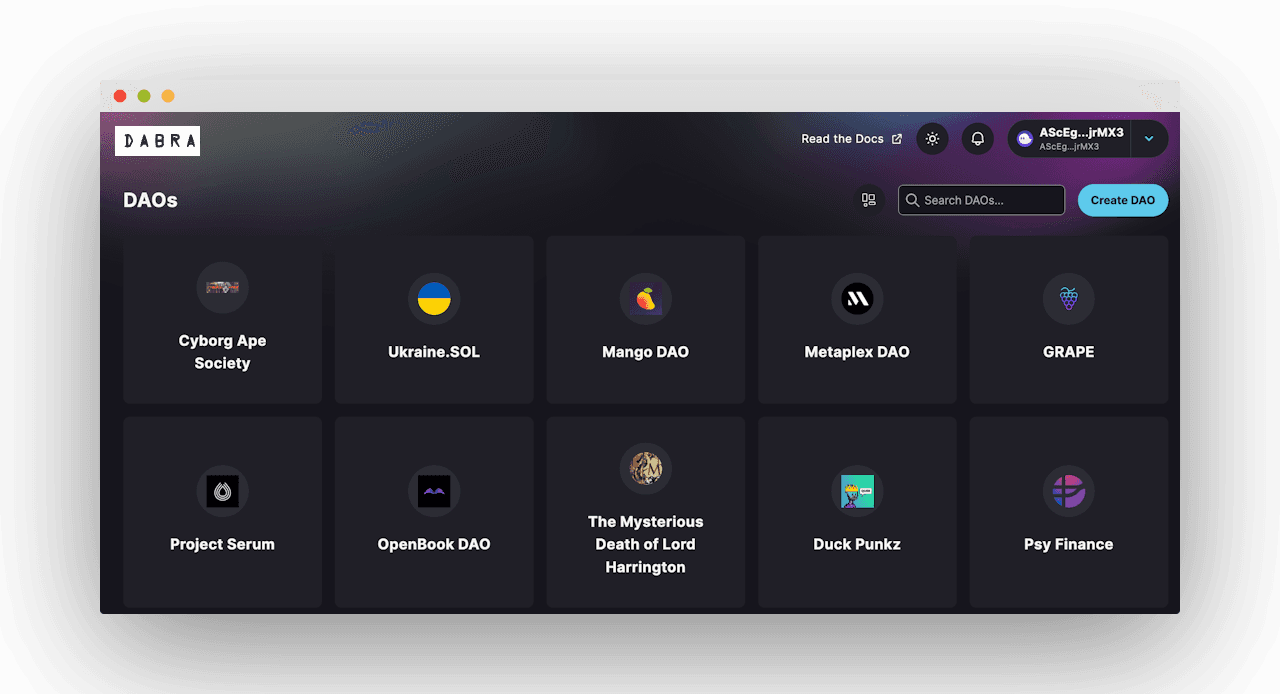
Task: Click the DABRA logo
Action: [x=157, y=141]
